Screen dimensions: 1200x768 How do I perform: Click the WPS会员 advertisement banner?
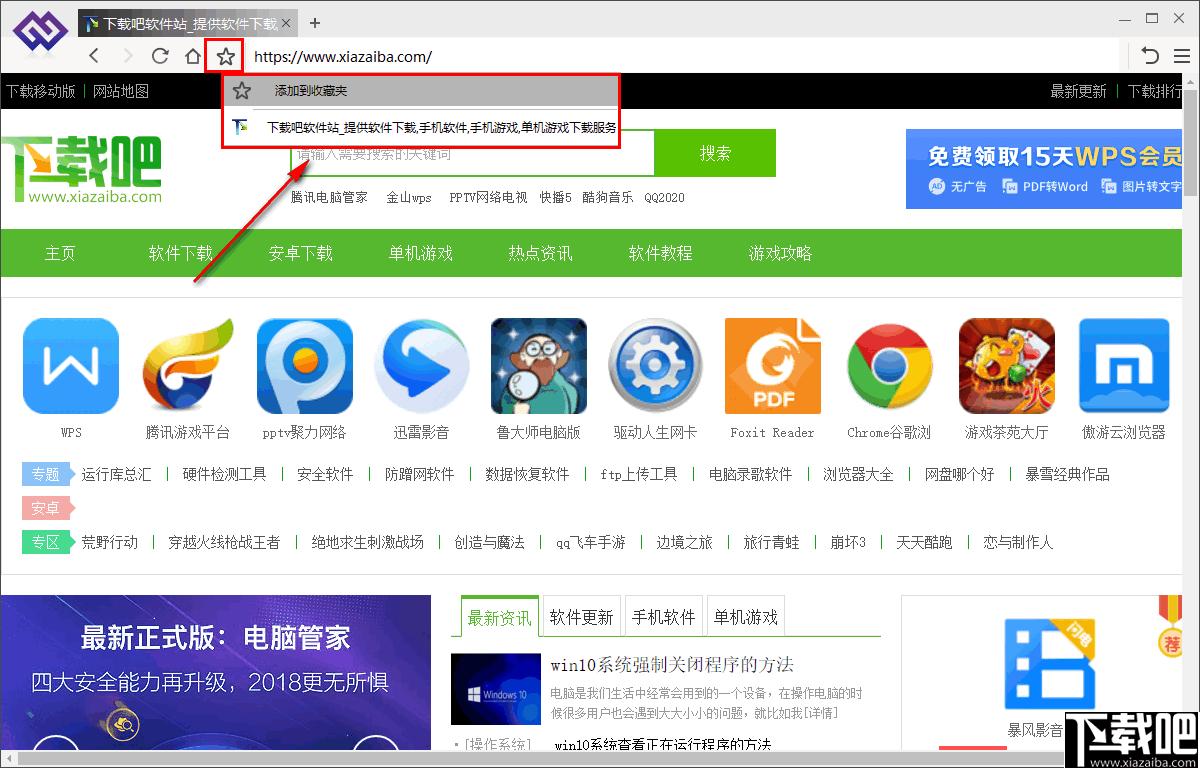pos(1044,168)
